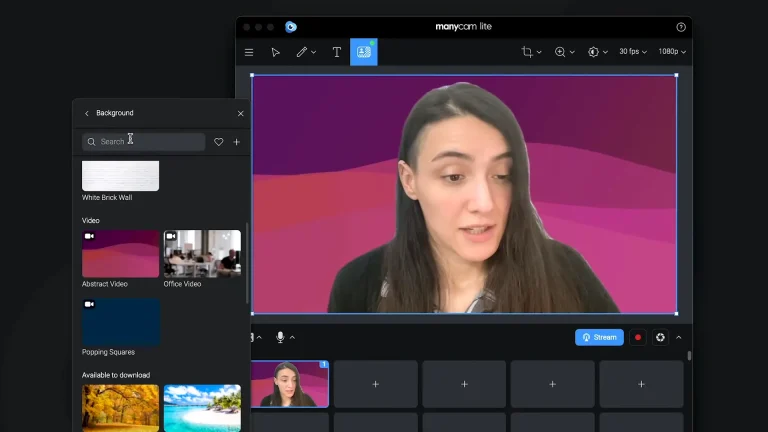Open the hamburger menu in ManyCam toolbar

[249, 52]
